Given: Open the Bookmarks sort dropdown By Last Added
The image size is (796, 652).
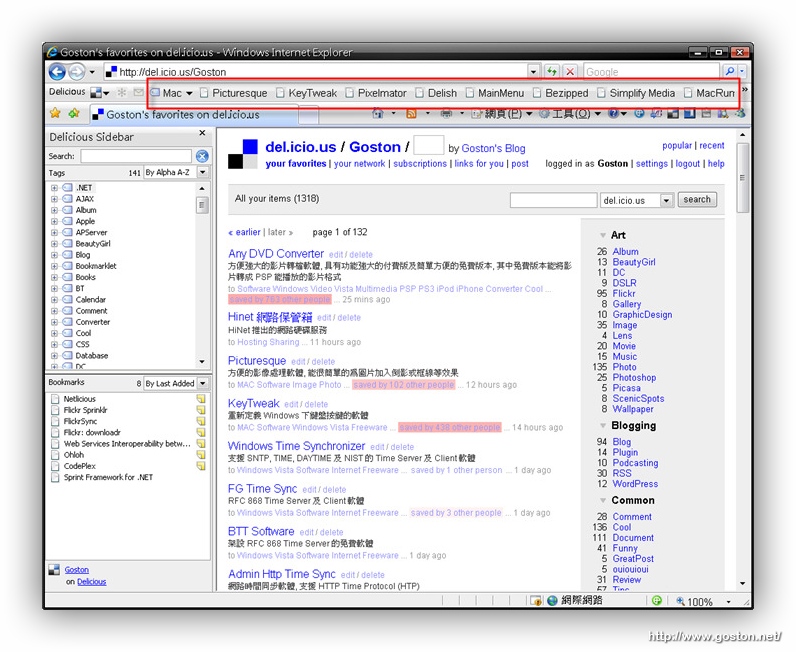Looking at the screenshot, I should point(203,383).
